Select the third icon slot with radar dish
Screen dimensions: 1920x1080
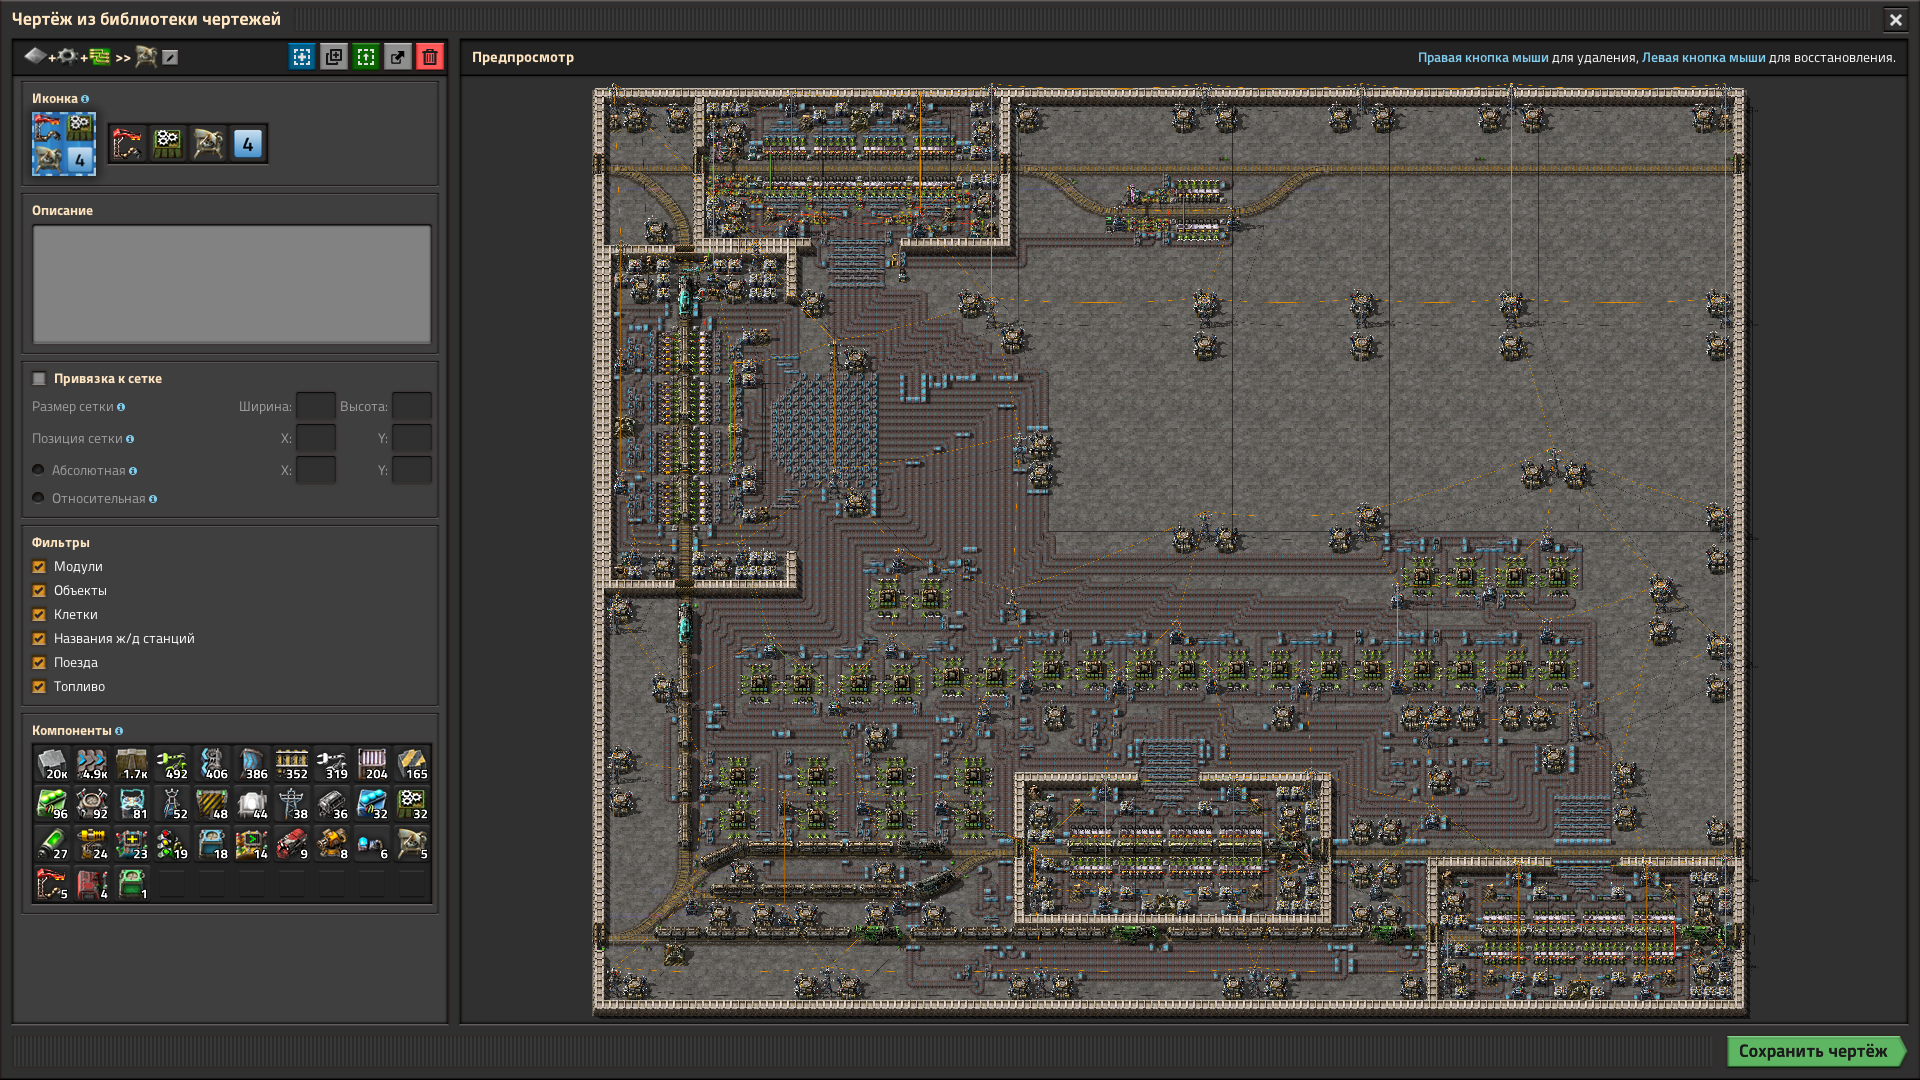click(208, 144)
